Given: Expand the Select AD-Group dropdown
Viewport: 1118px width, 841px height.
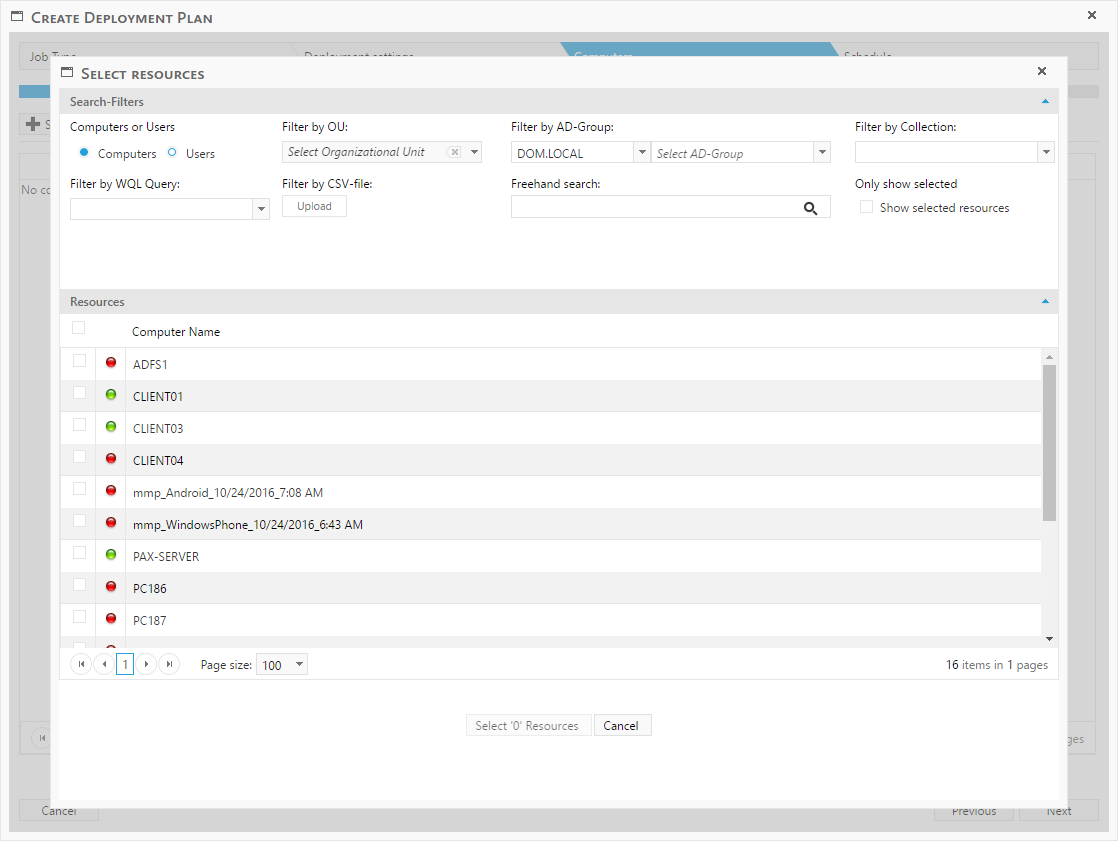Looking at the screenshot, I should pos(822,153).
